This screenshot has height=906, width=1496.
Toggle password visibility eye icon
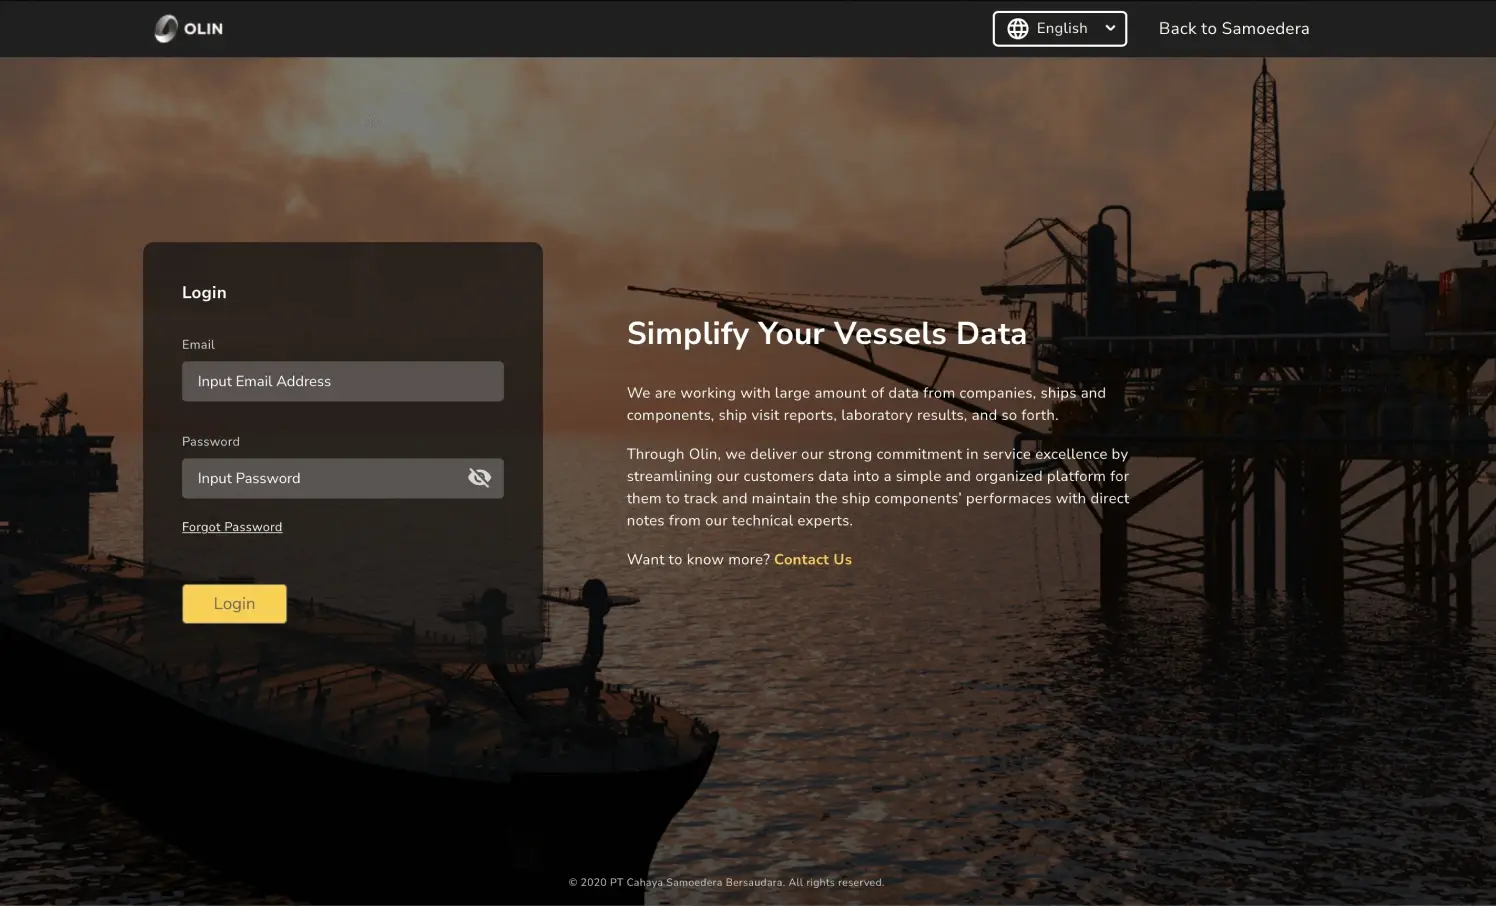click(x=479, y=478)
